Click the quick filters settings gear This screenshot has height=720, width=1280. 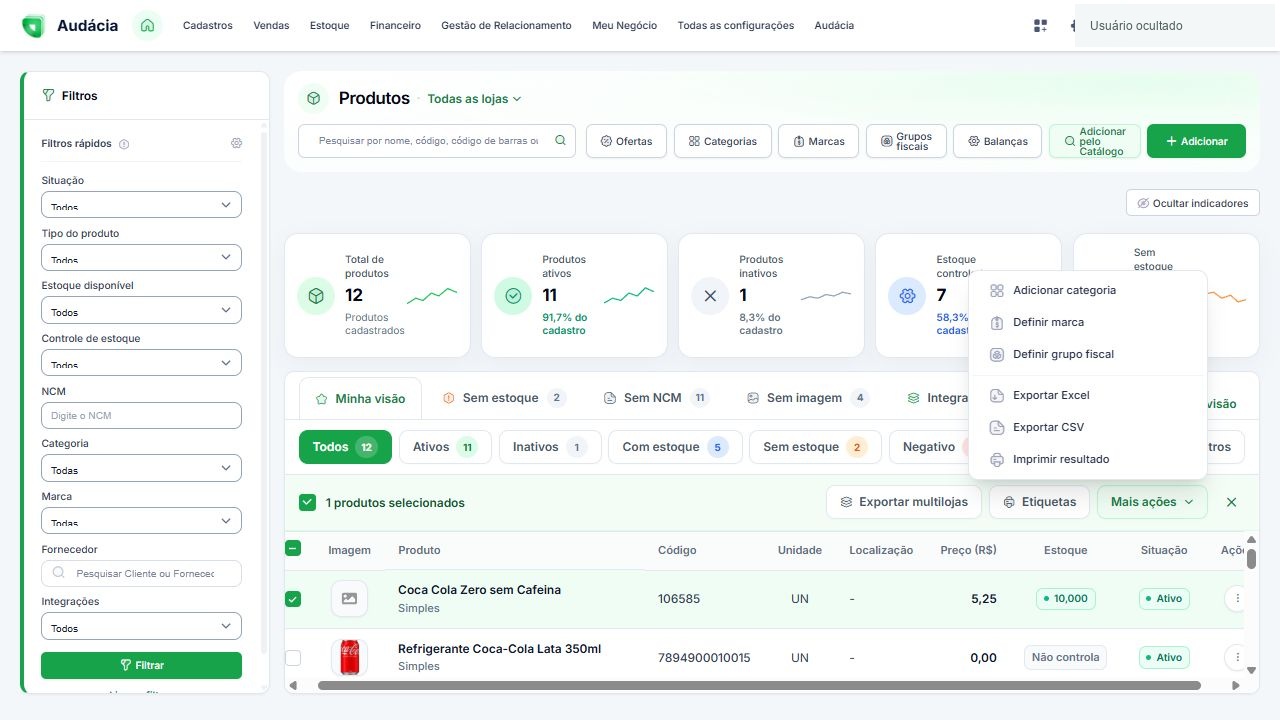[x=236, y=143]
